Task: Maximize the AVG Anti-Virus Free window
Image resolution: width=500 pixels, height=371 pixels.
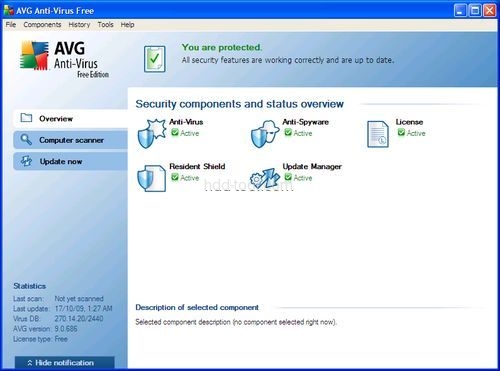Action: coord(475,11)
